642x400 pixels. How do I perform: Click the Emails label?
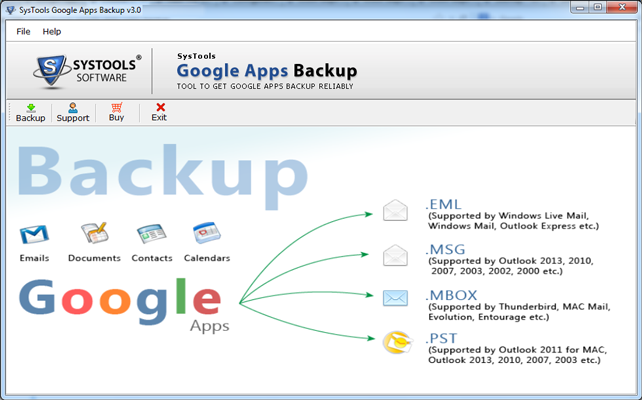click(x=34, y=258)
